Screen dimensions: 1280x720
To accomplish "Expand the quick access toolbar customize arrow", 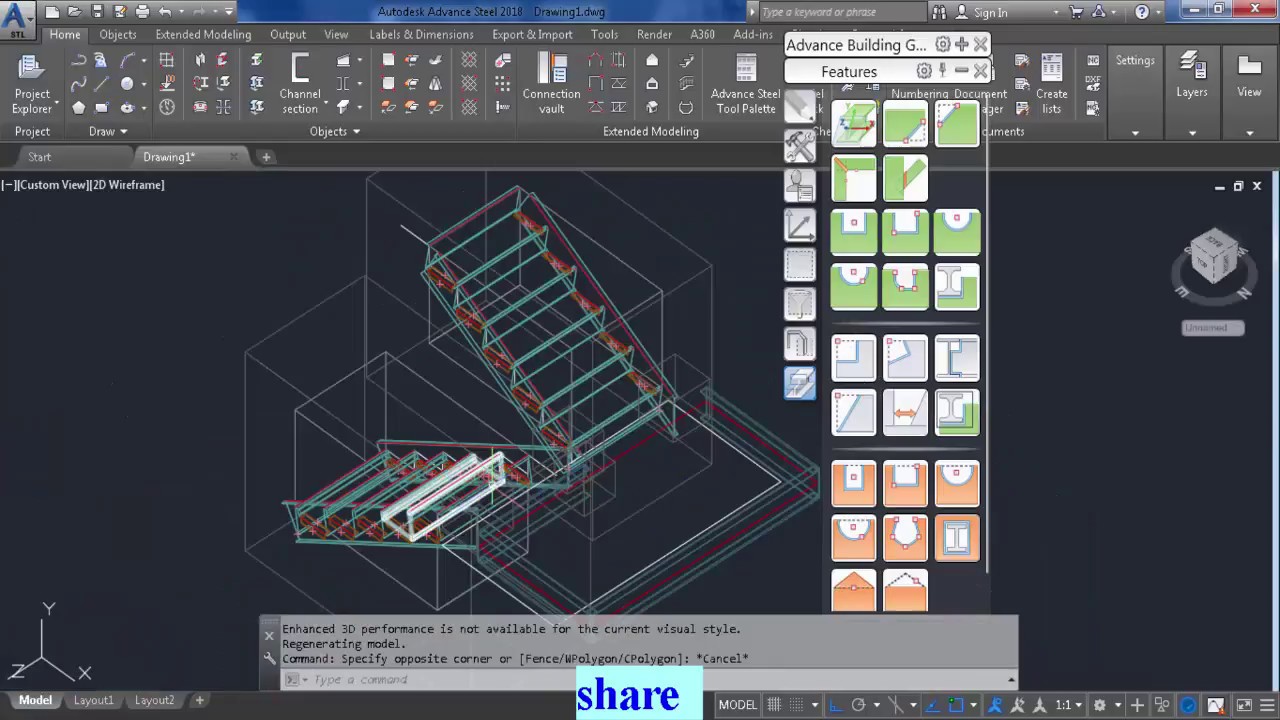I will click(x=229, y=12).
